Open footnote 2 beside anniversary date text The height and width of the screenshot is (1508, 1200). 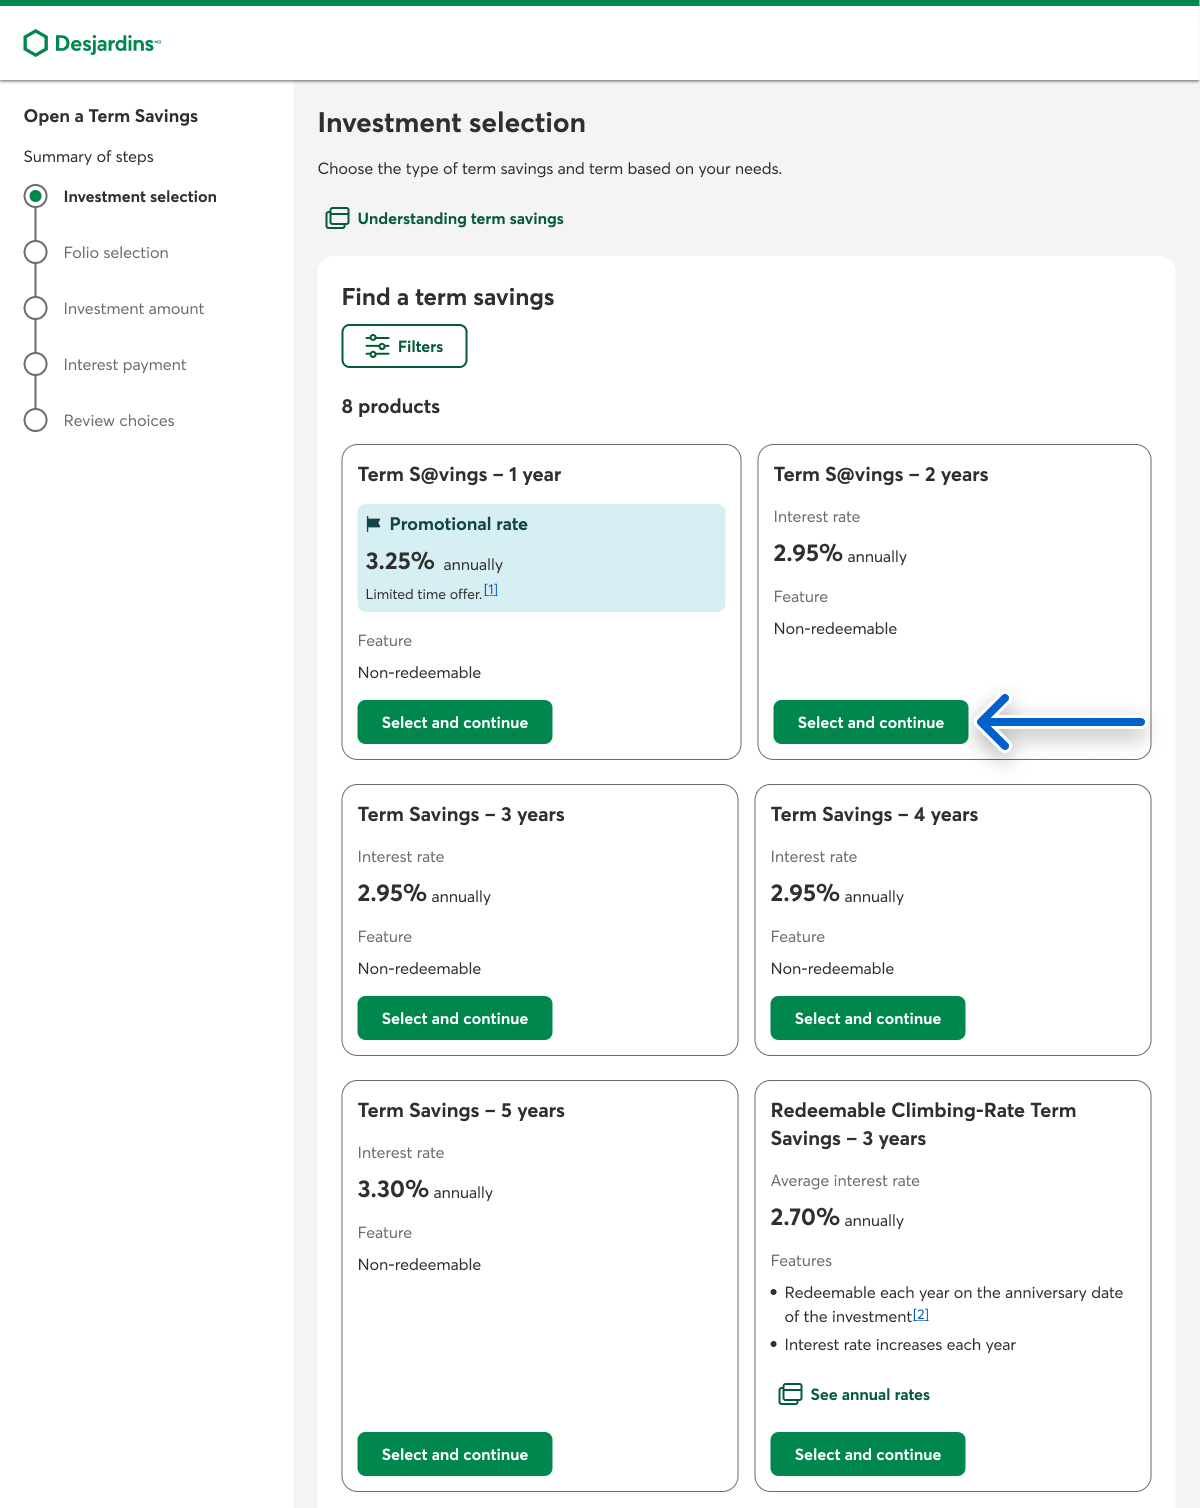pos(921,1314)
